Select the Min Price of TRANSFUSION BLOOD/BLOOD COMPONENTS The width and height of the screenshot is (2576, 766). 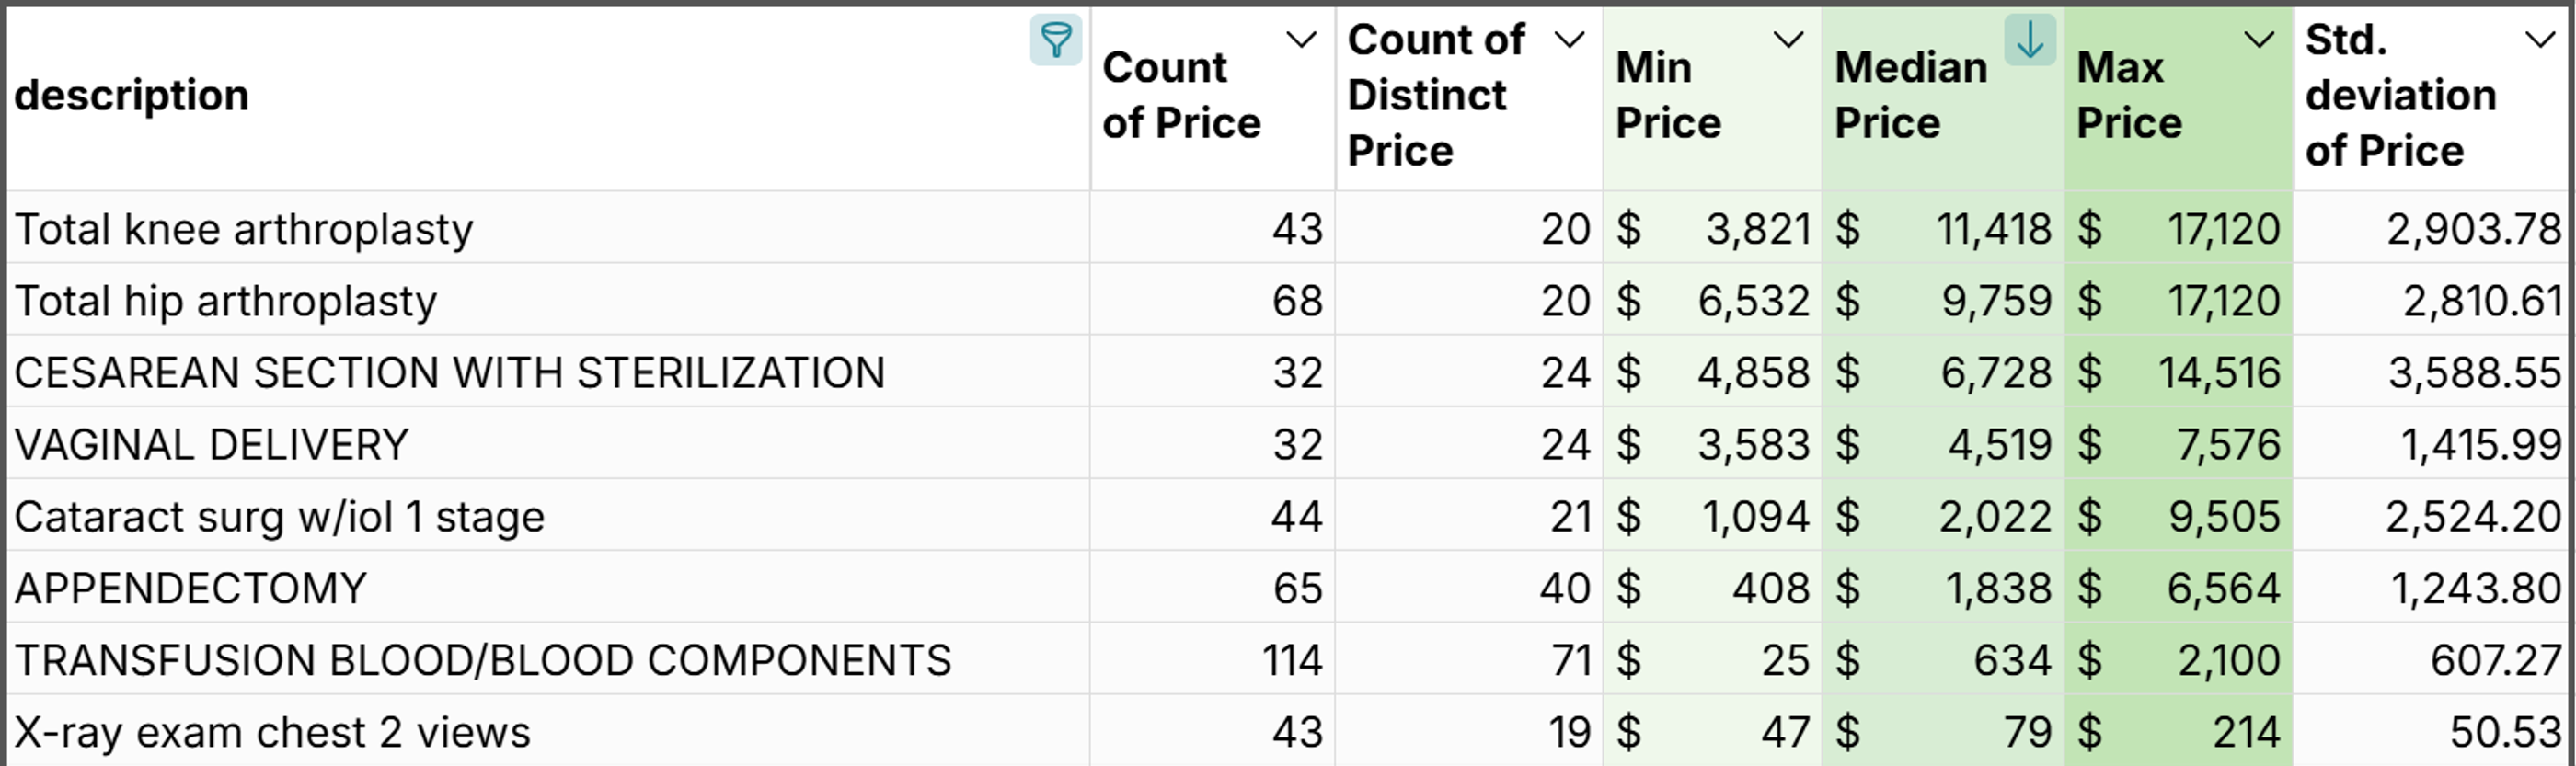click(x=1710, y=660)
